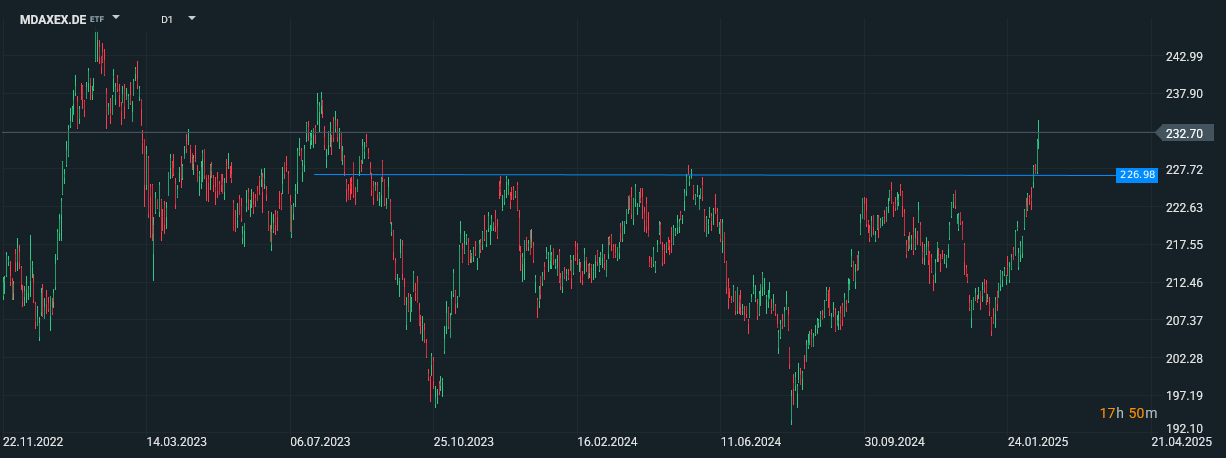Click the 24.01.2025 date axis label
This screenshot has height=458, width=1226.
click(x=1038, y=441)
